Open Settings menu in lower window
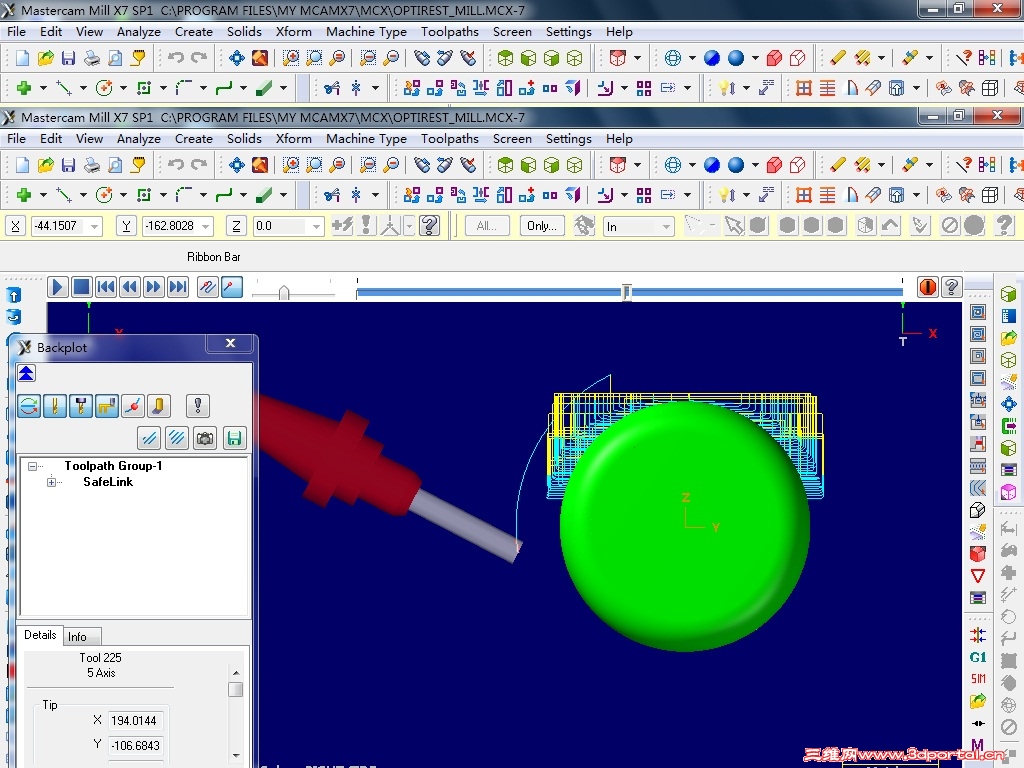Viewport: 1024px width, 768px height. 568,138
